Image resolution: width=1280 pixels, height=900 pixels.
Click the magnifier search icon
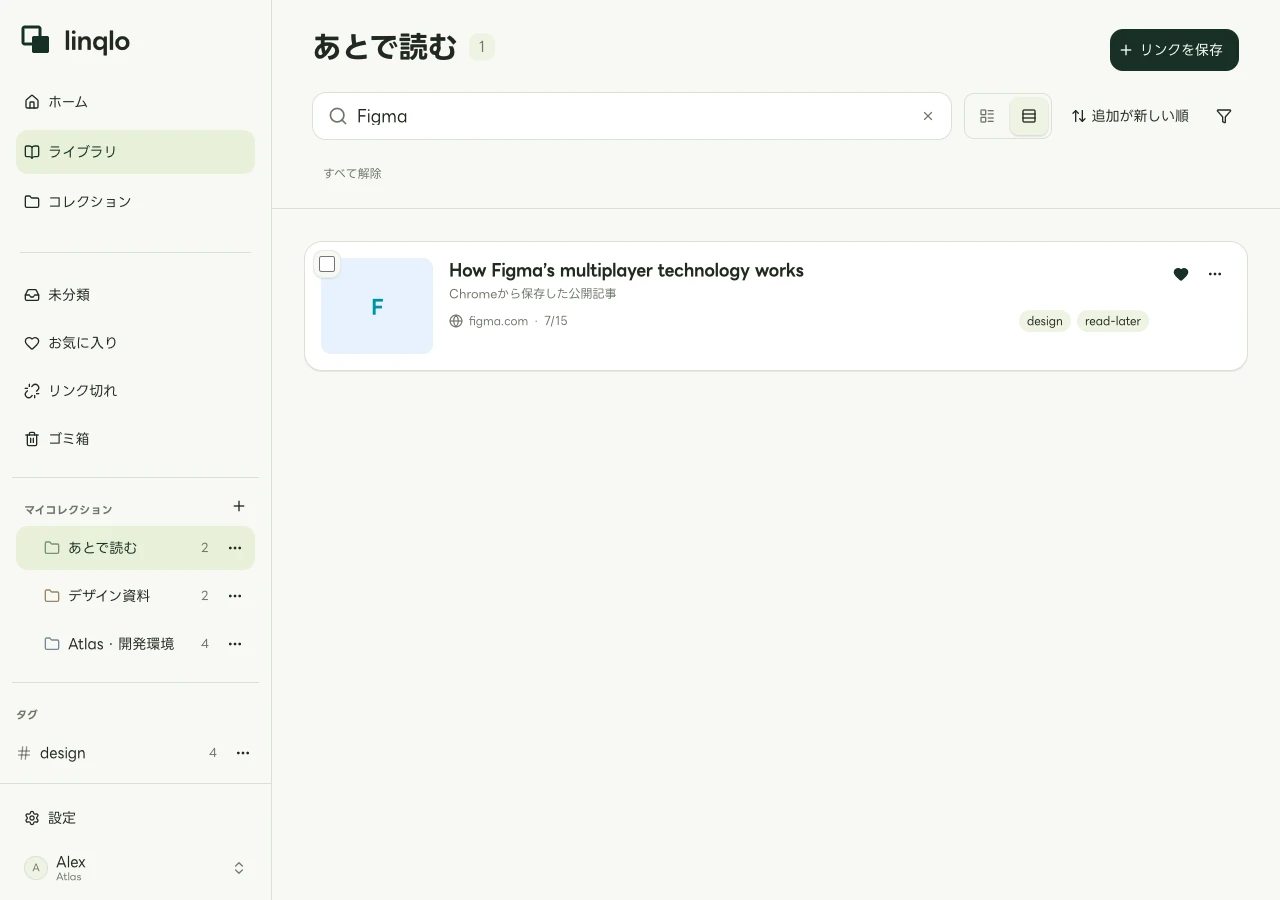tap(338, 116)
